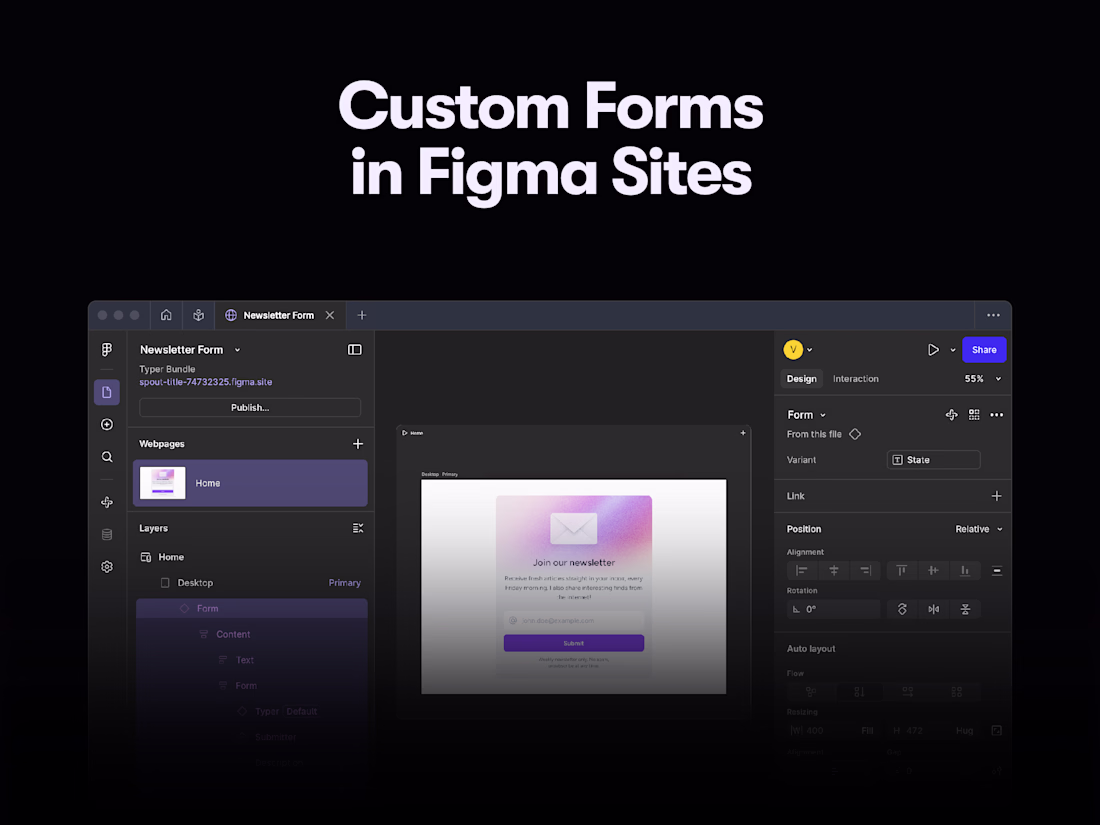Click the Rotation 0° input field
The image size is (1100, 825).
point(833,610)
